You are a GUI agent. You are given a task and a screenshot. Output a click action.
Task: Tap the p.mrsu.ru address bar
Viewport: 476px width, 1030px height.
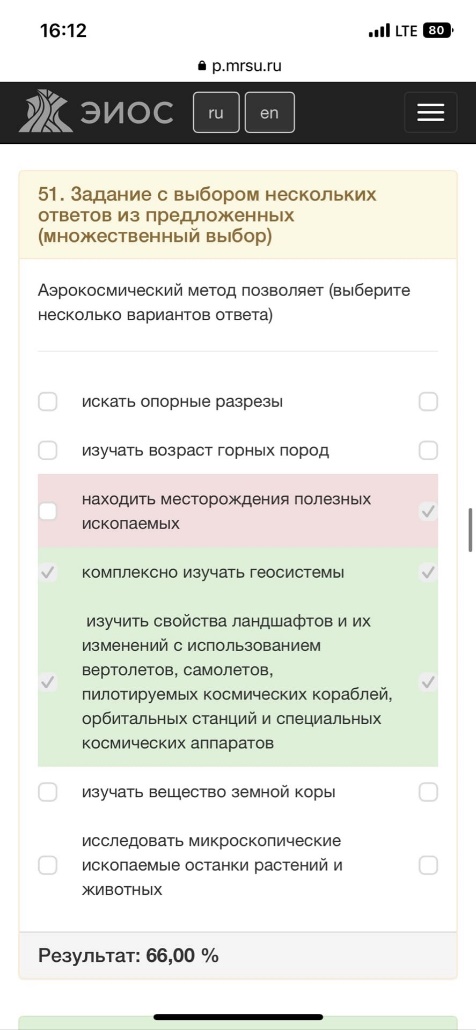(x=239, y=66)
